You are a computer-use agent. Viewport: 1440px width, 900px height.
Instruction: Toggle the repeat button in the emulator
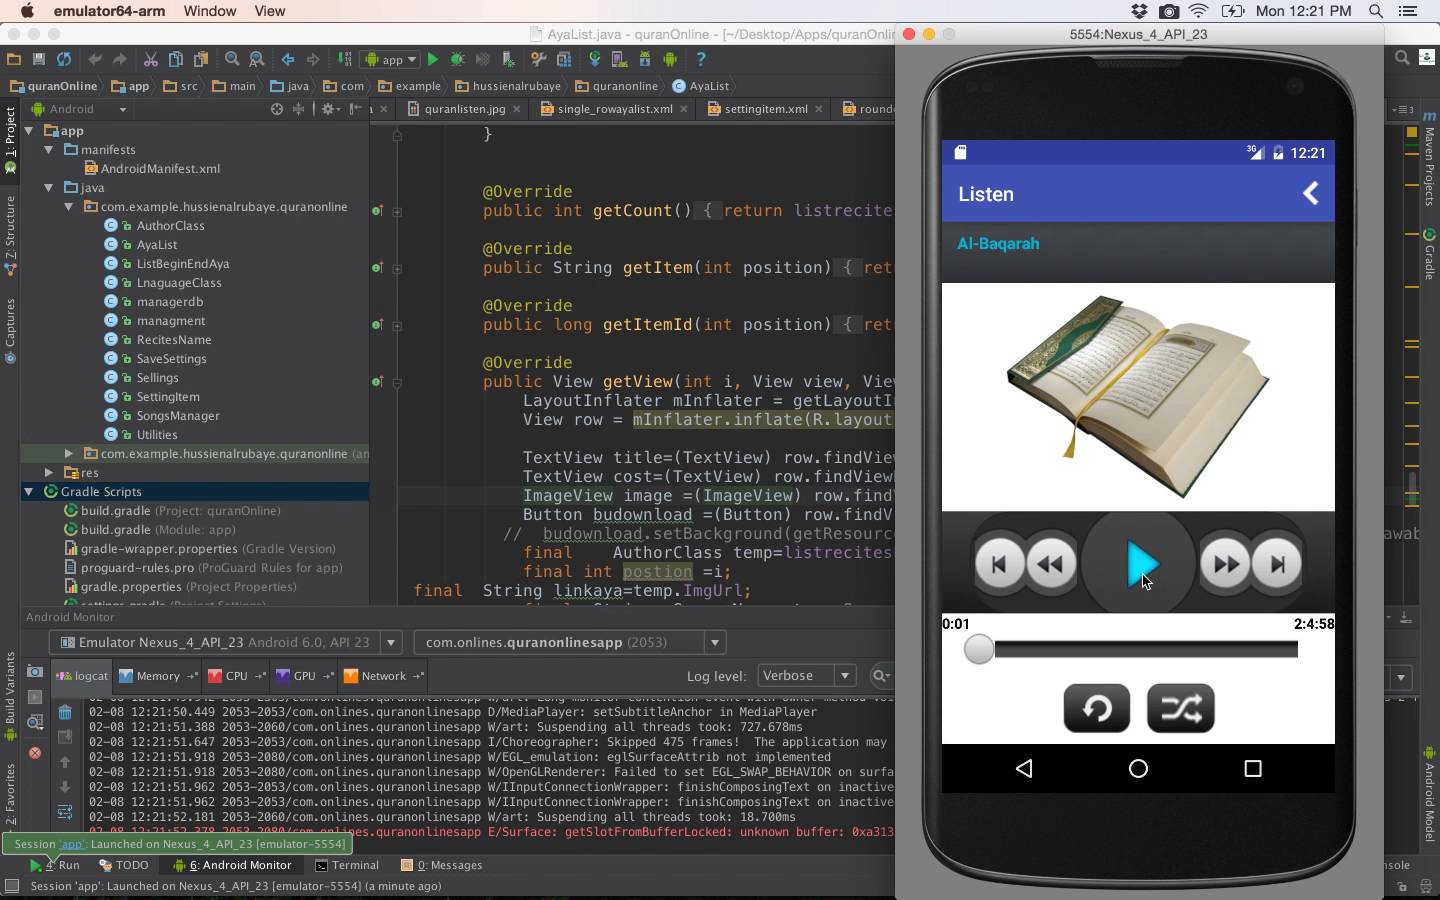[1097, 708]
